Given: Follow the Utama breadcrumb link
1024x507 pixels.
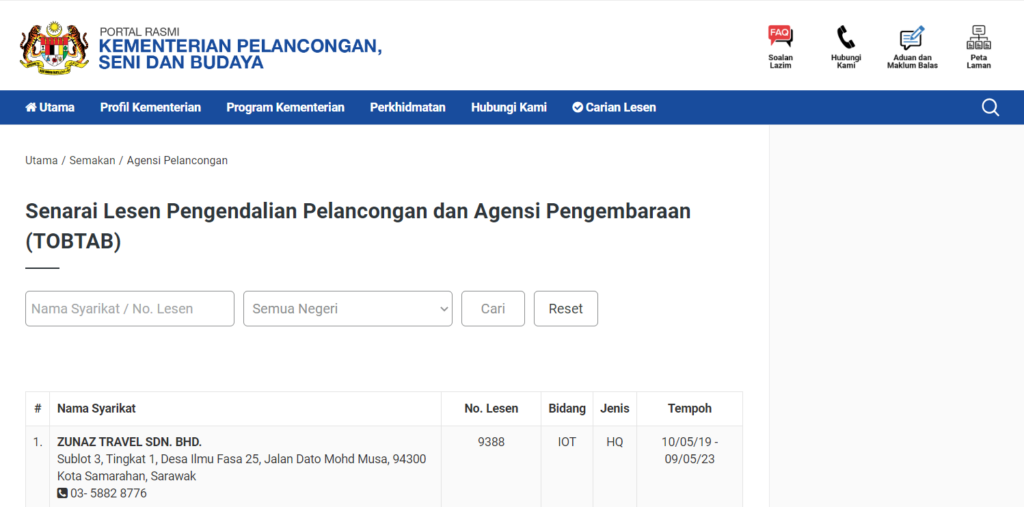Looking at the screenshot, I should (x=41, y=160).
